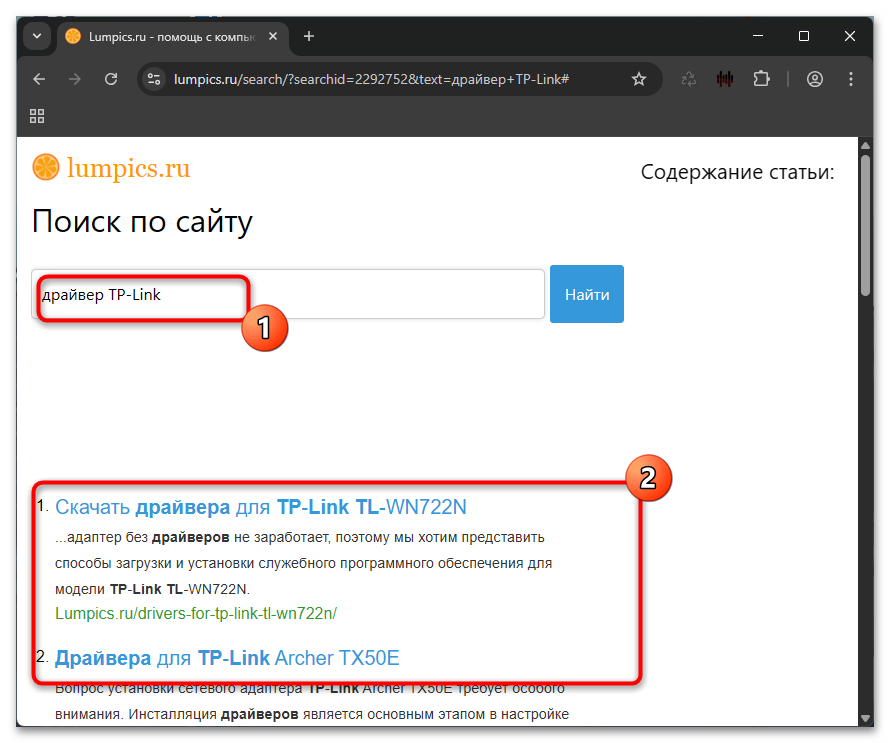Screen dimensions: 890x743
Task: Open the browser profile icon
Action: pos(815,79)
